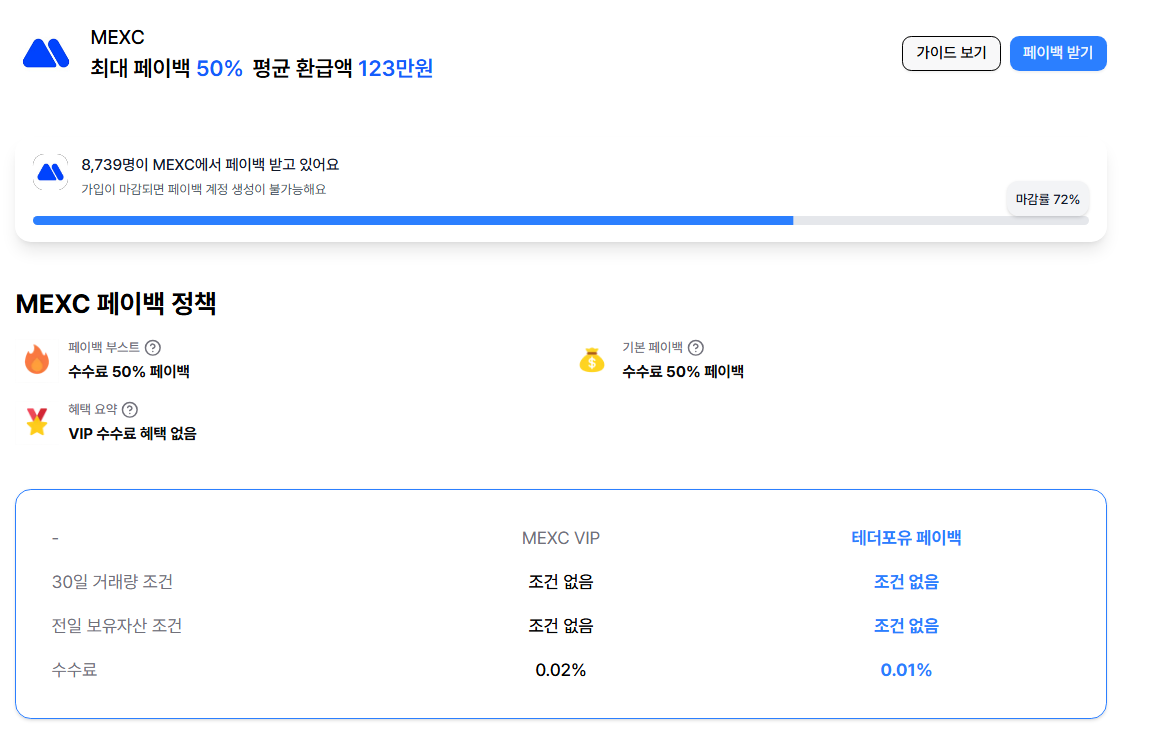
Task: Click the 30일 거래량 조건 row label
Action: (113, 582)
